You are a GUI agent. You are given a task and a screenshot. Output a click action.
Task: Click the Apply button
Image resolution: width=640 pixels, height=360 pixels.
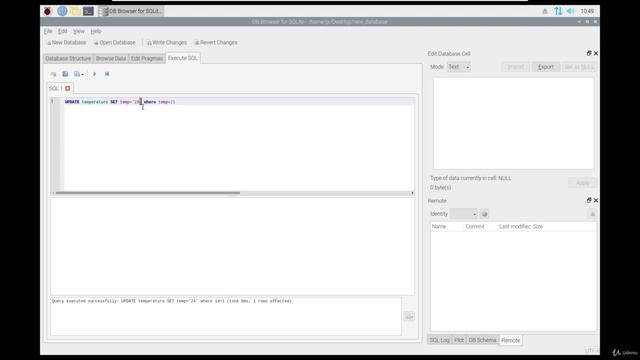pyautogui.click(x=582, y=183)
